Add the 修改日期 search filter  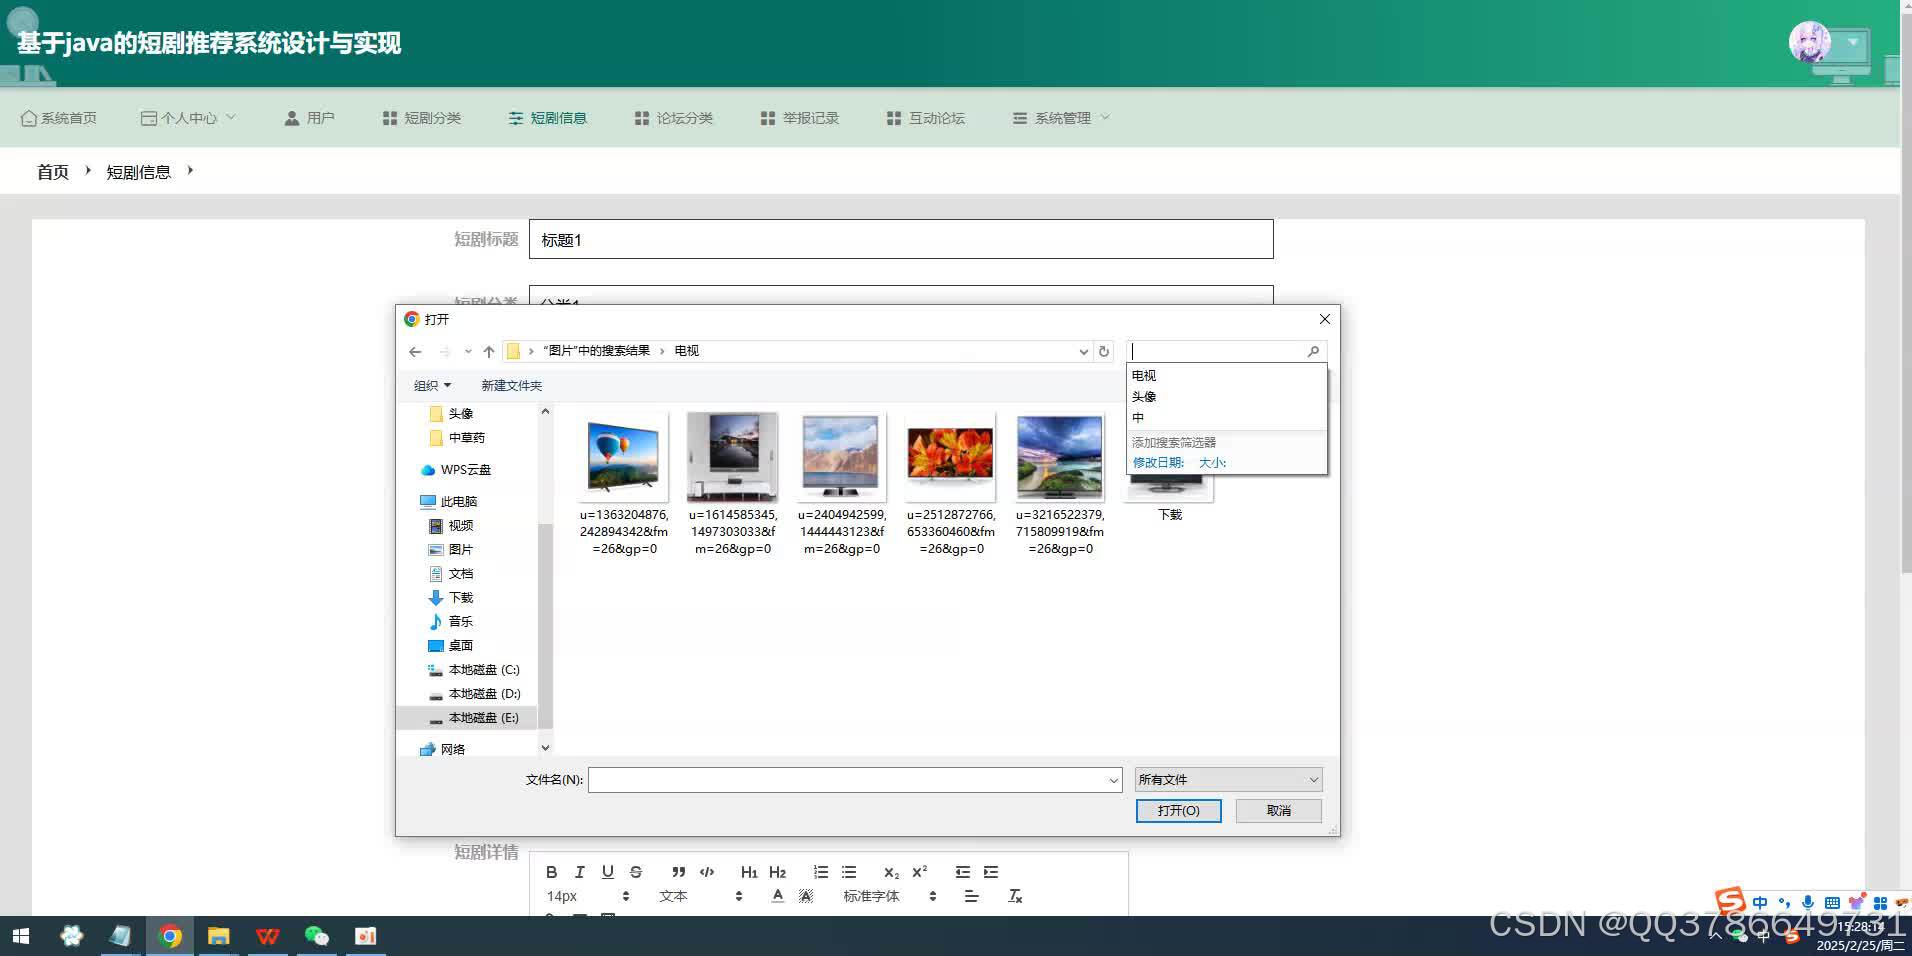[1158, 463]
